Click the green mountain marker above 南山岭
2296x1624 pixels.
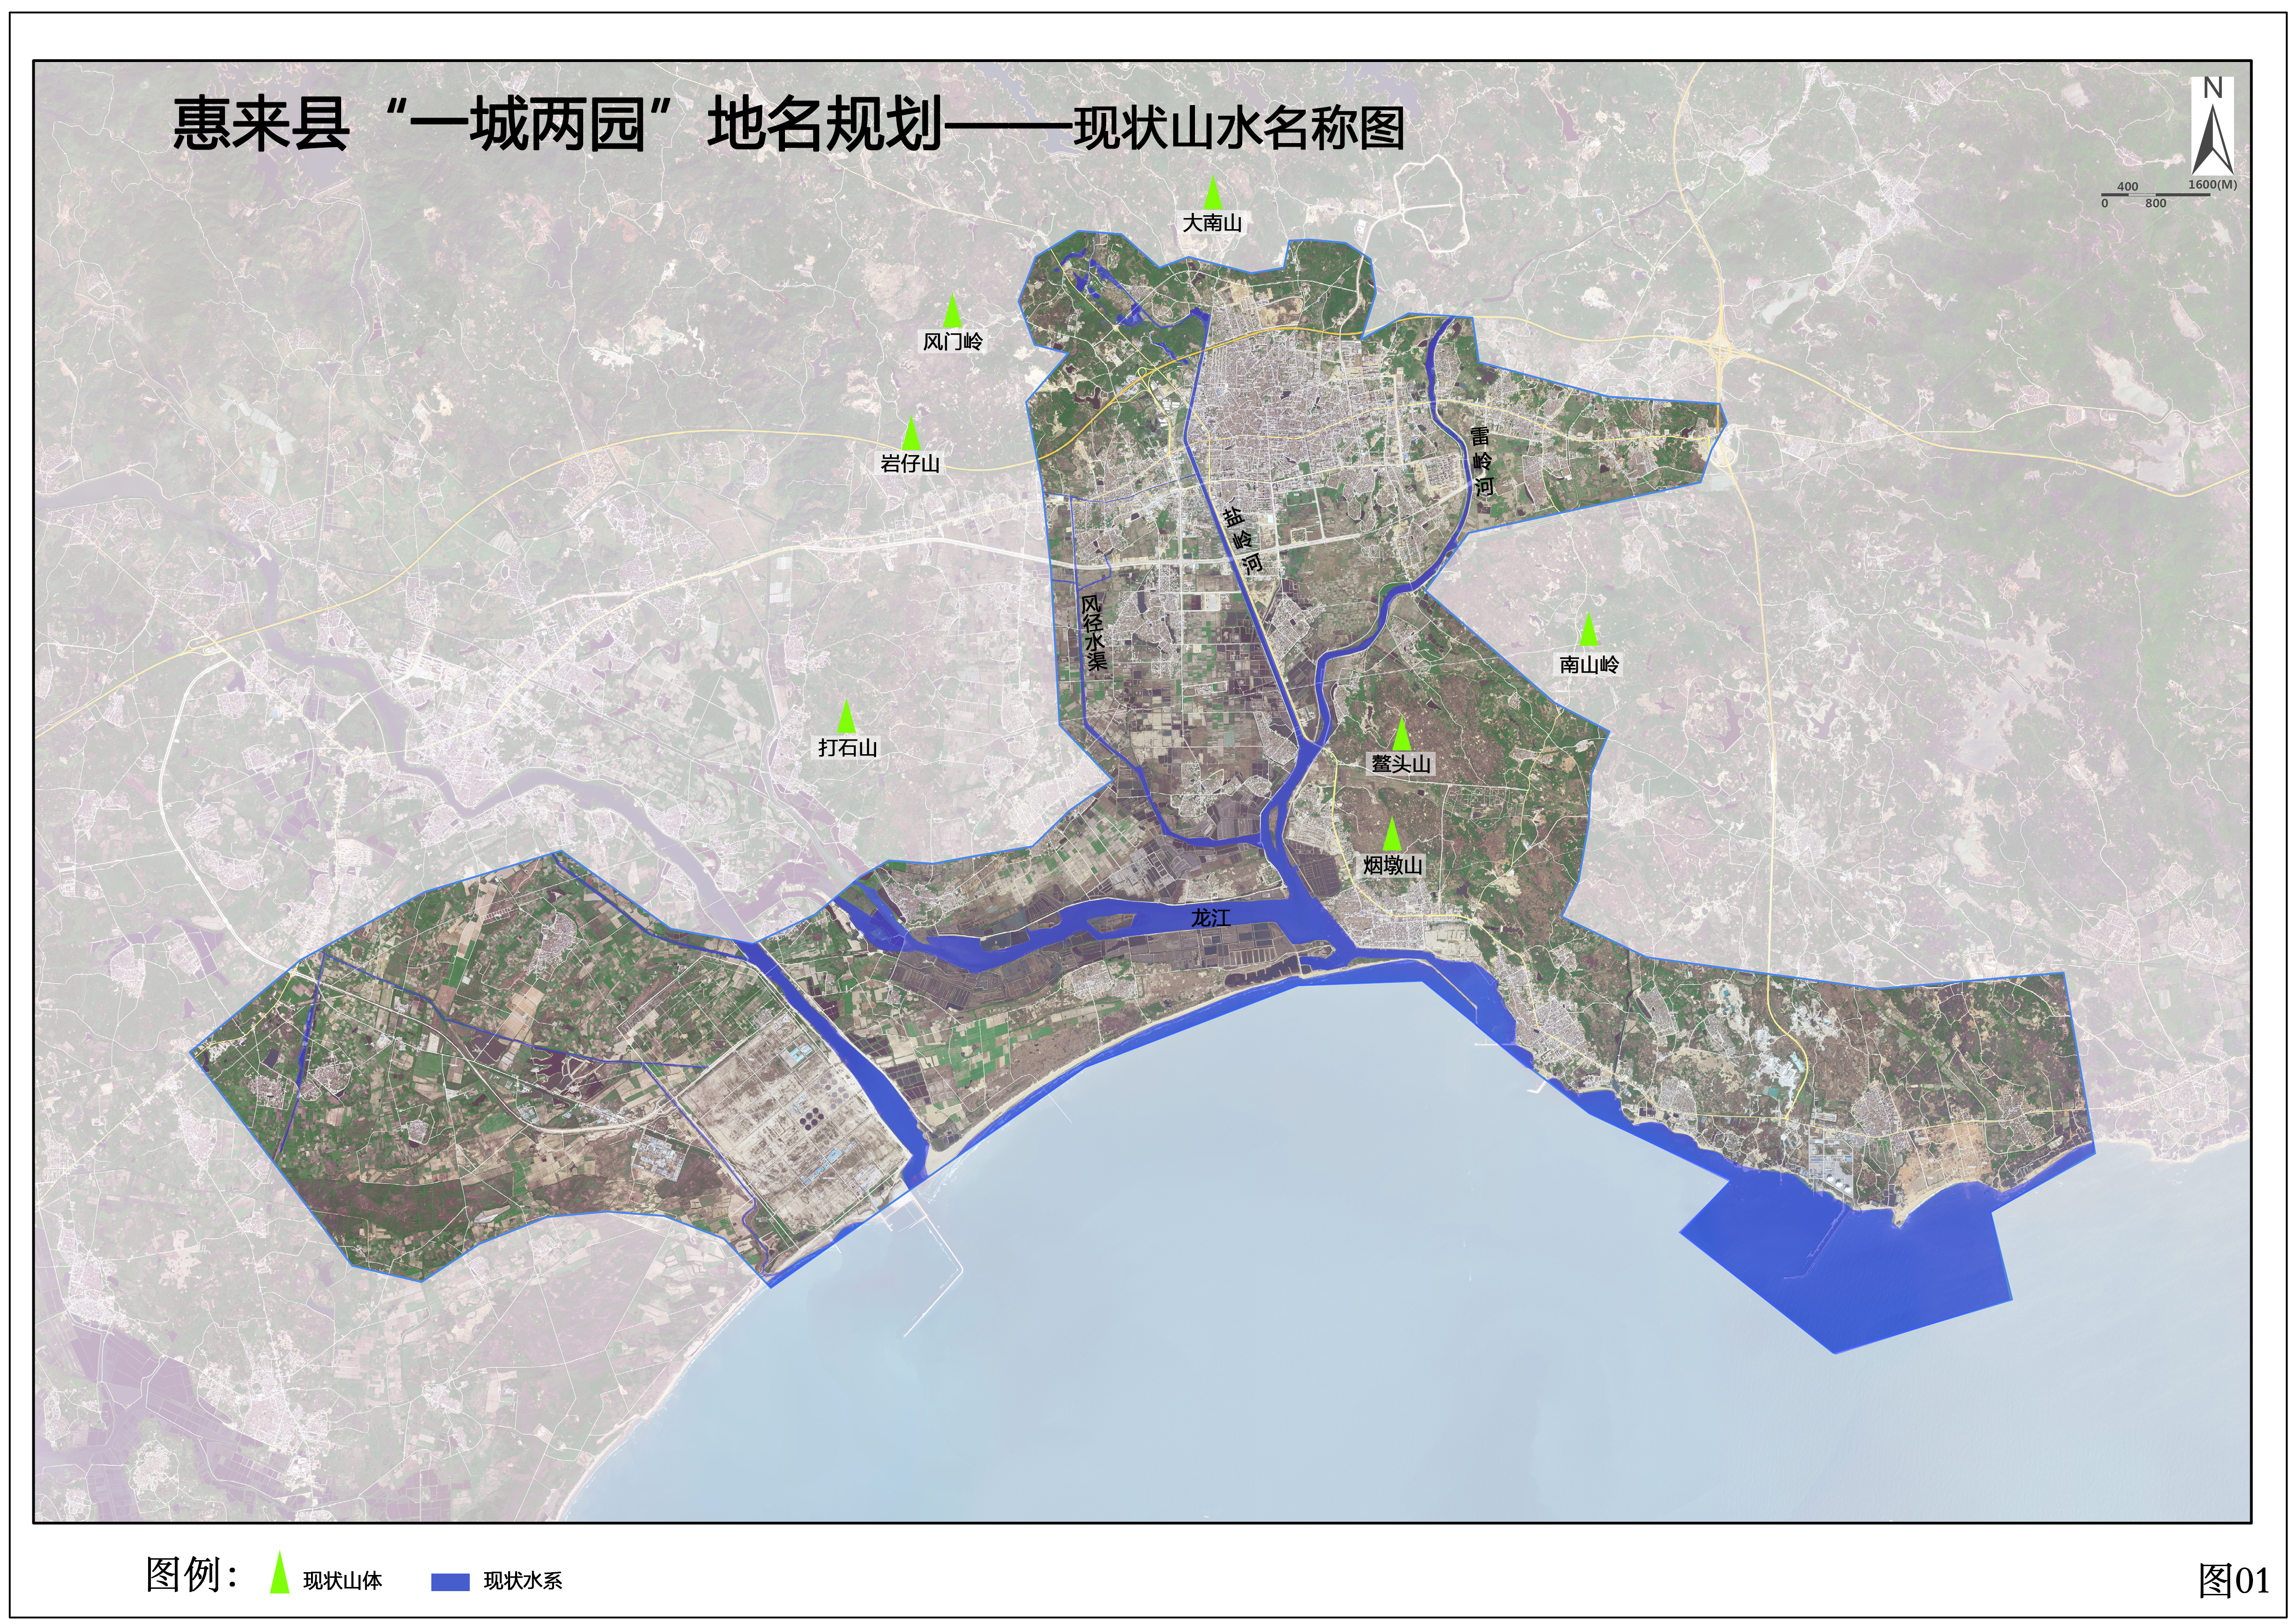coord(1588,630)
